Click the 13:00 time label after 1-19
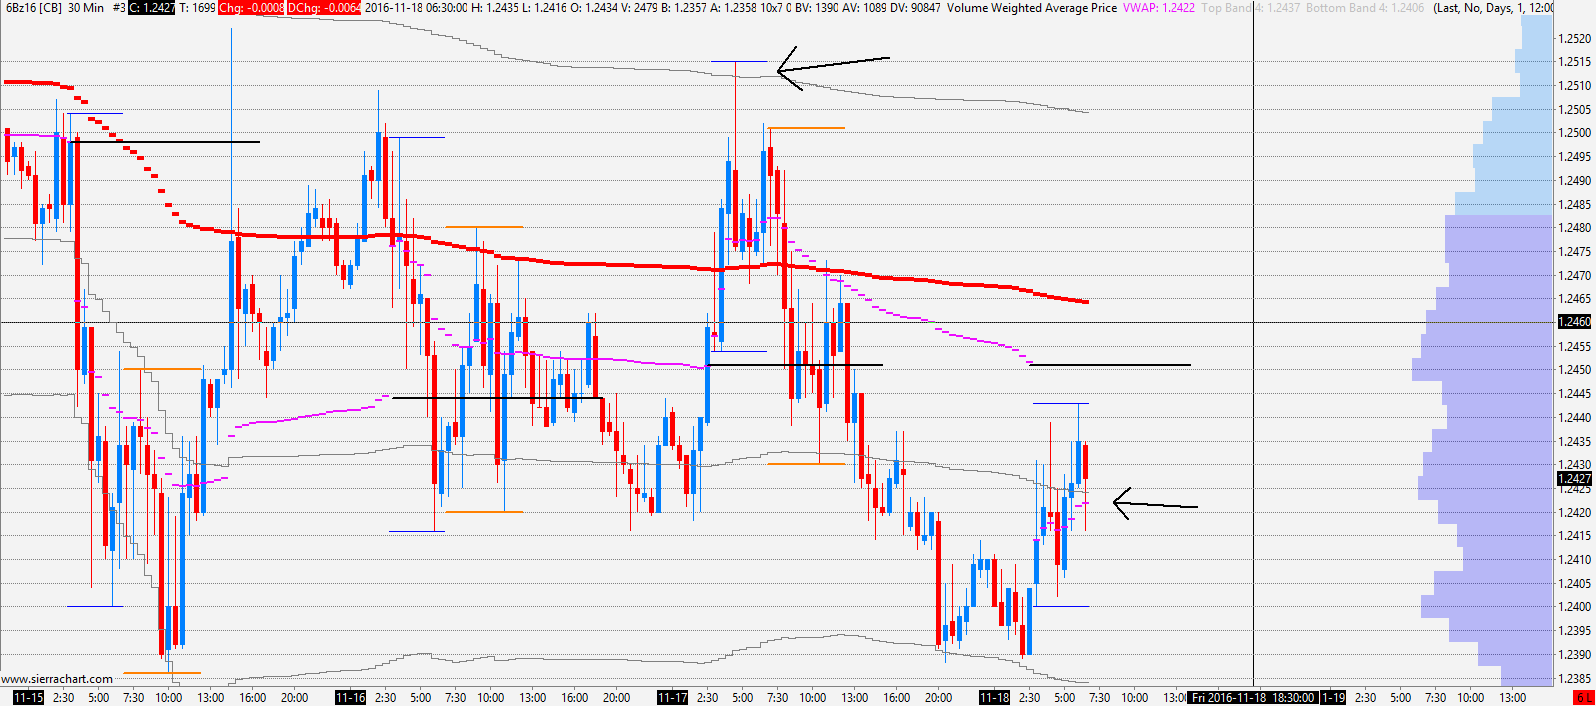Viewport: 1596px width, 706px height. 1513,698
